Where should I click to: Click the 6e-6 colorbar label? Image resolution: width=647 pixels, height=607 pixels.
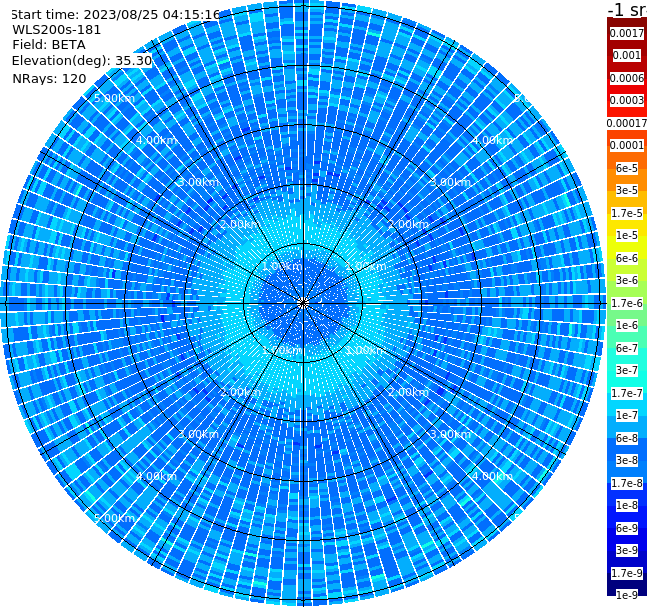click(627, 258)
